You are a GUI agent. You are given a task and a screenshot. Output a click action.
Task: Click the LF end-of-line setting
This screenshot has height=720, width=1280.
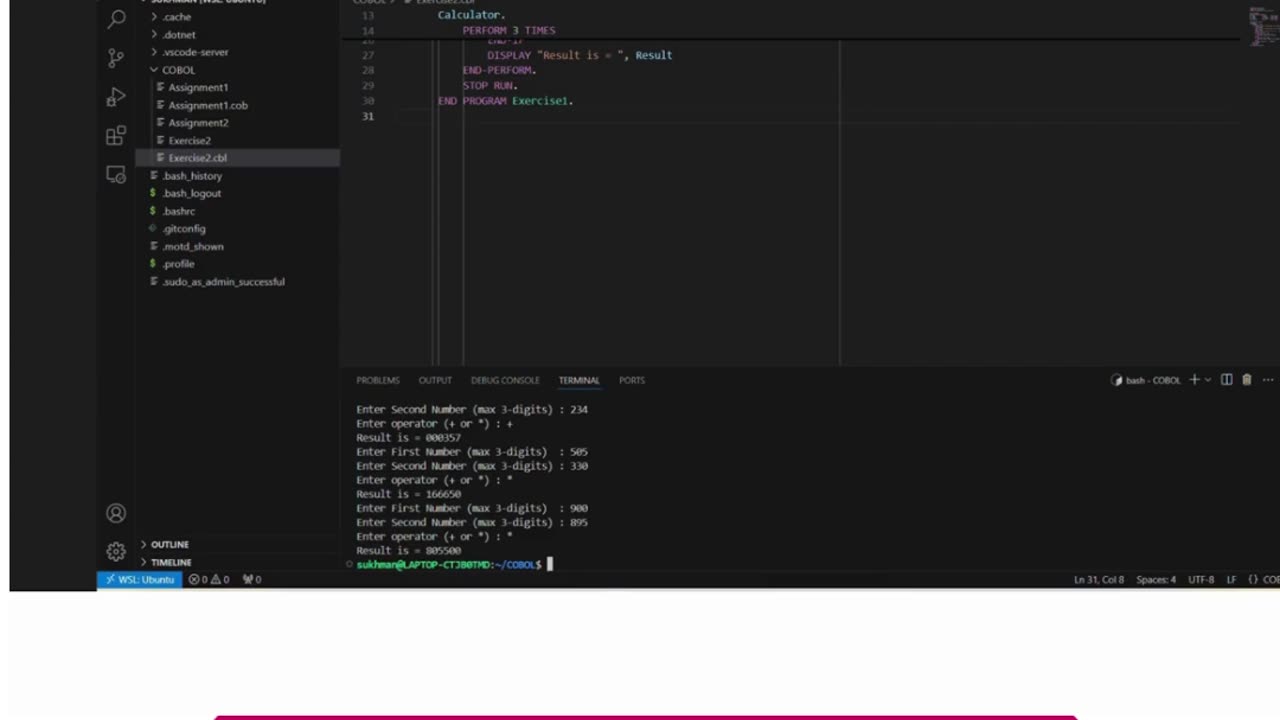click(1232, 580)
